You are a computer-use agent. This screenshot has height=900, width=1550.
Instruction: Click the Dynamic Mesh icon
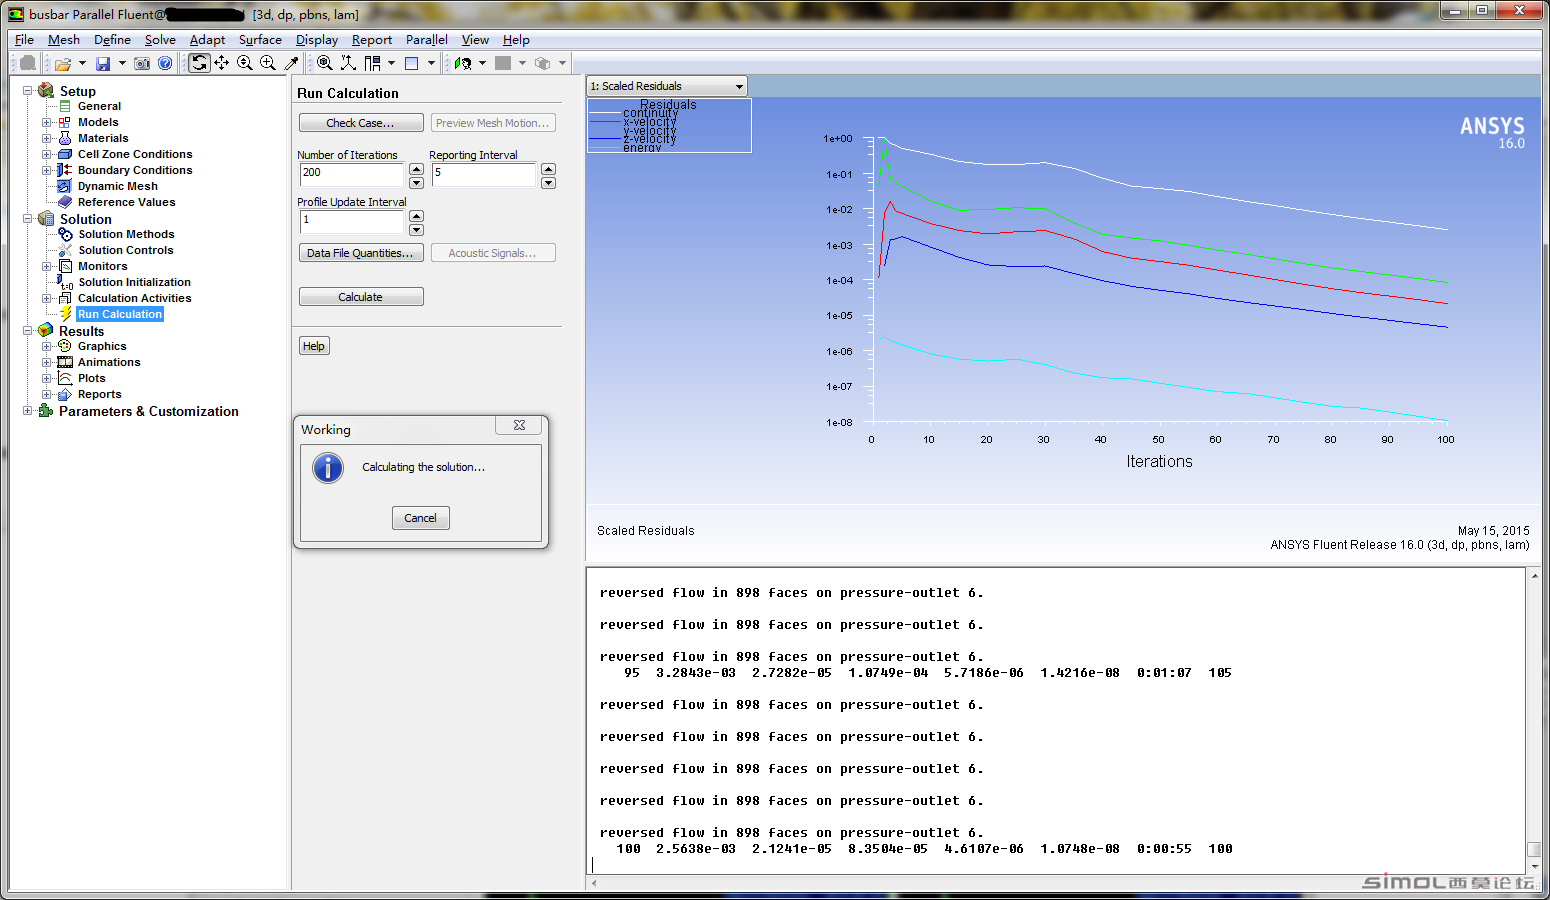65,186
